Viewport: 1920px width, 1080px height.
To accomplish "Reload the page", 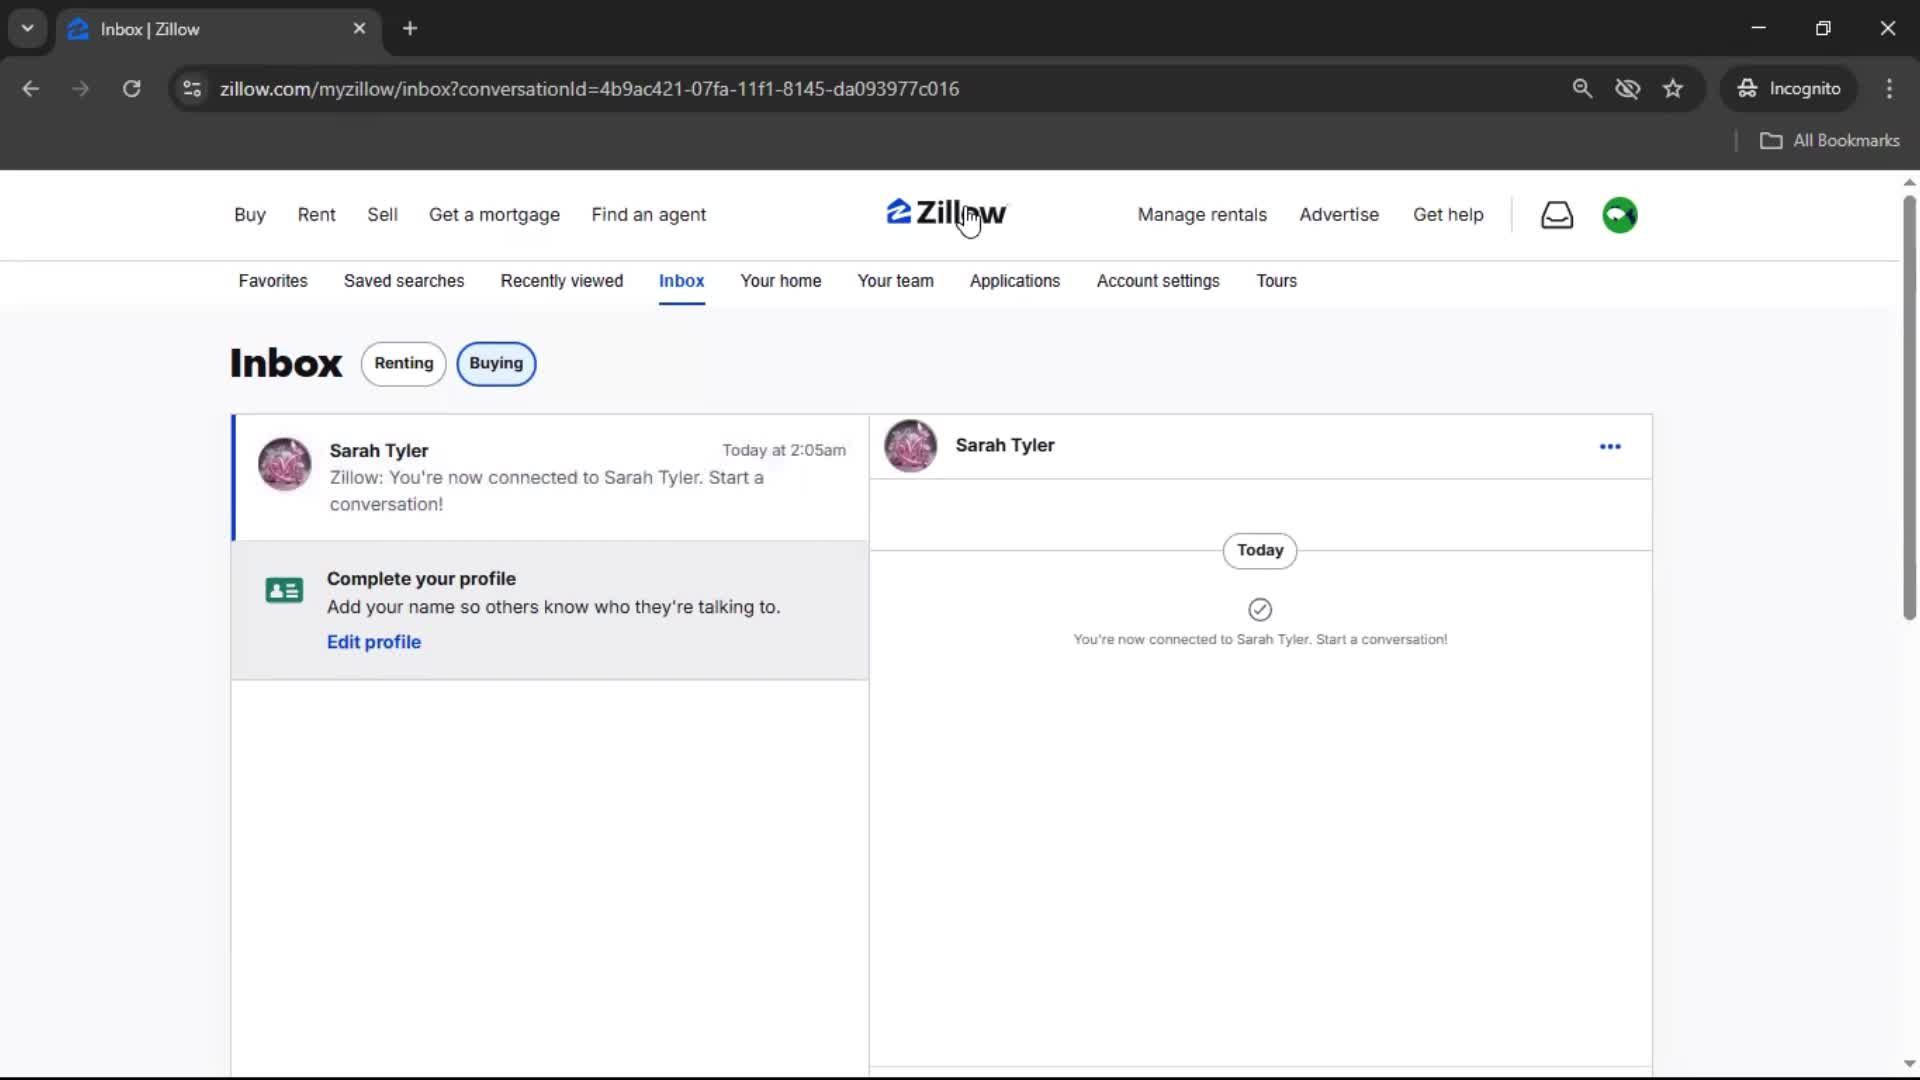I will 131,88.
